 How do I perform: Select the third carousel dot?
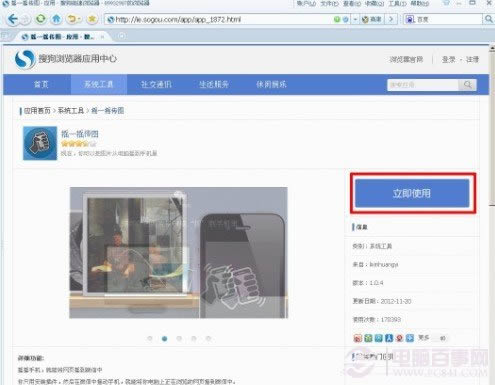[x=179, y=338]
